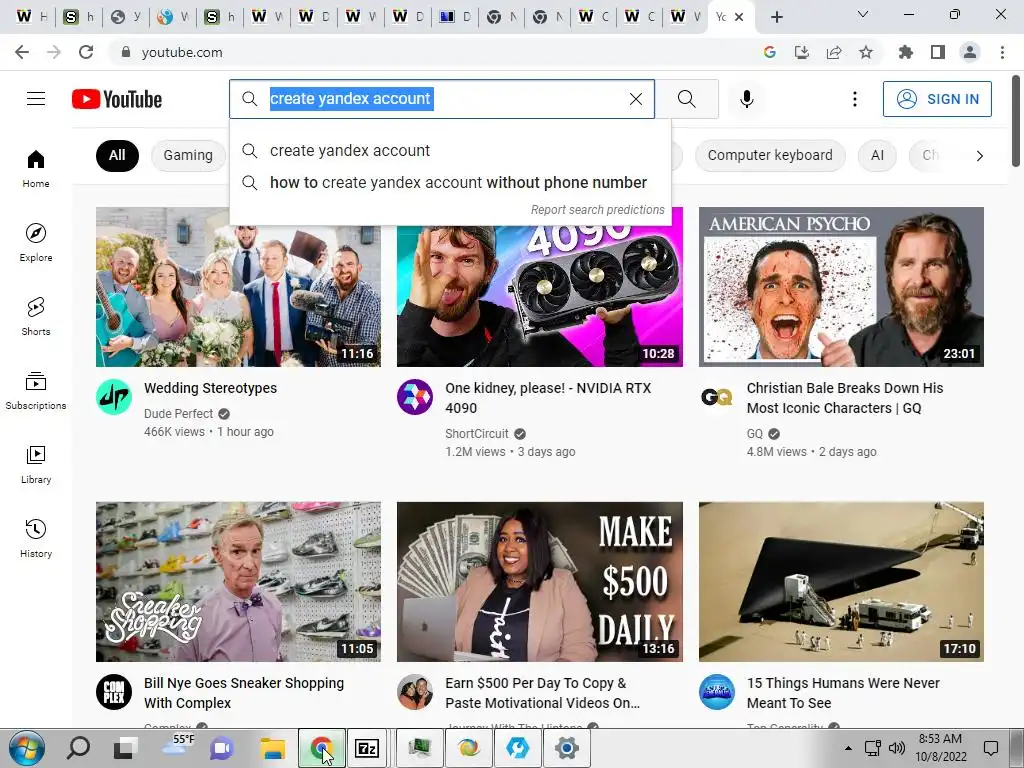This screenshot has height=768, width=1024.
Task: Click Christian Bale Breaks Down title
Action: pyautogui.click(x=845, y=398)
